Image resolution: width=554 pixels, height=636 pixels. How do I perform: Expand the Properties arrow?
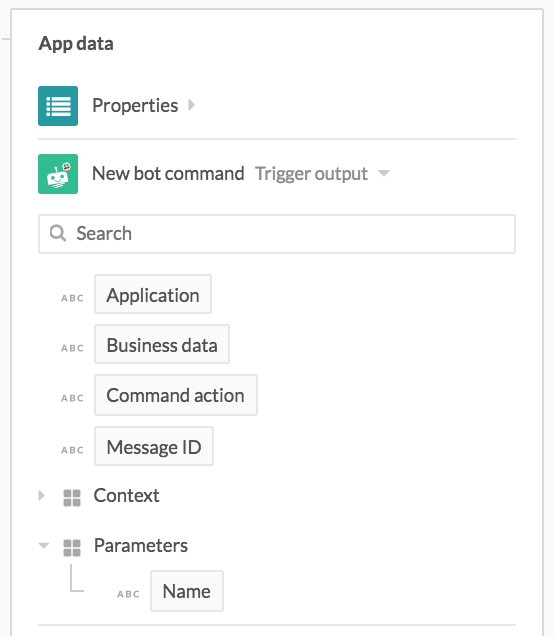[192, 105]
